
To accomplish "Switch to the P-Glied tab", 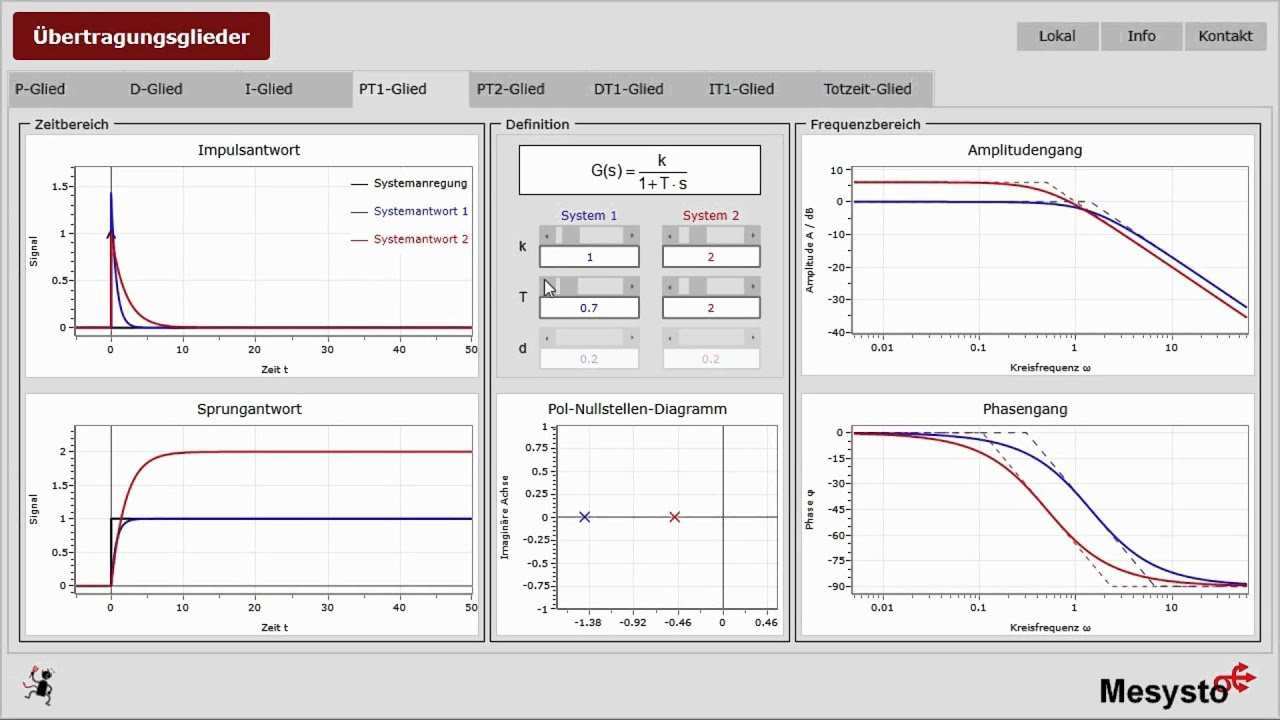I will (40, 89).
